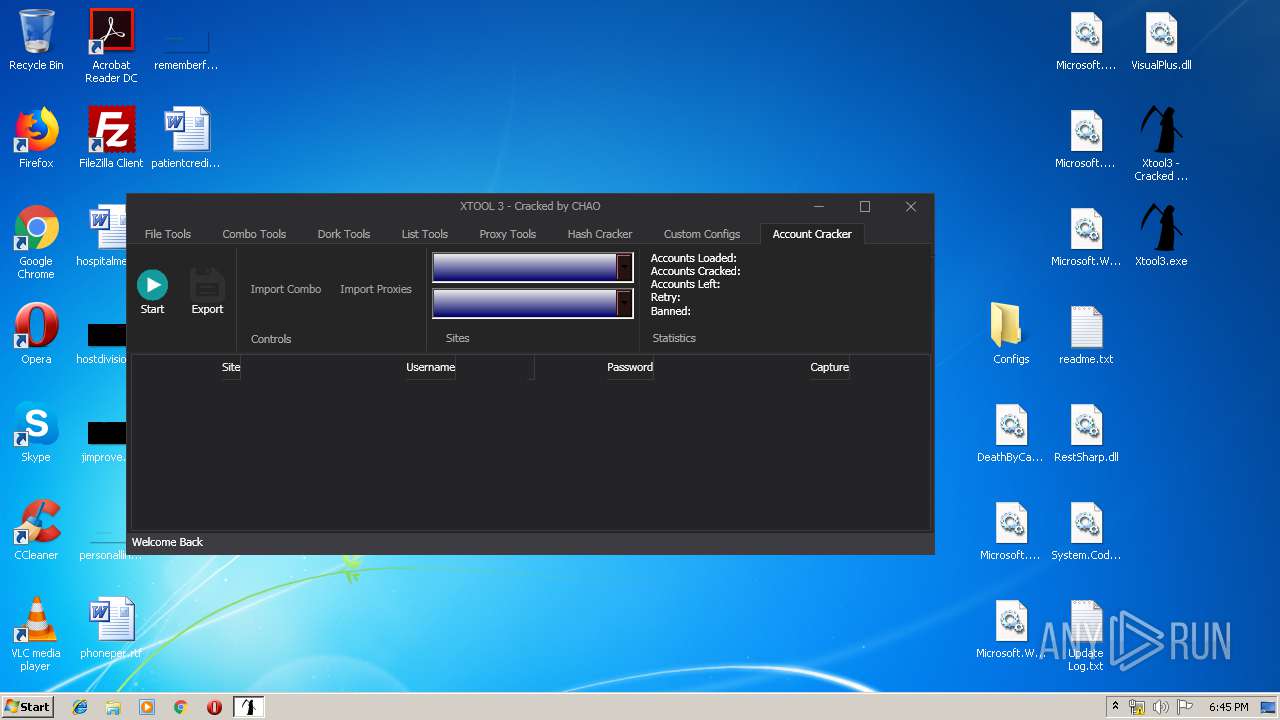Open the Recycle Bin desktop icon
This screenshot has width=1280, height=720.
tap(36, 40)
